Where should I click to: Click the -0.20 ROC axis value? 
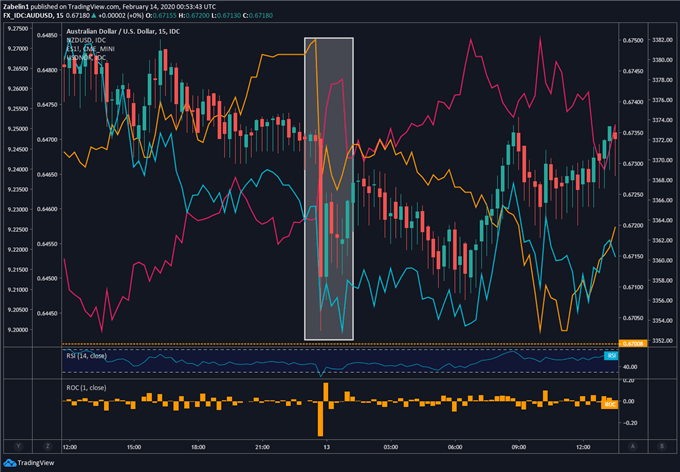click(x=629, y=423)
